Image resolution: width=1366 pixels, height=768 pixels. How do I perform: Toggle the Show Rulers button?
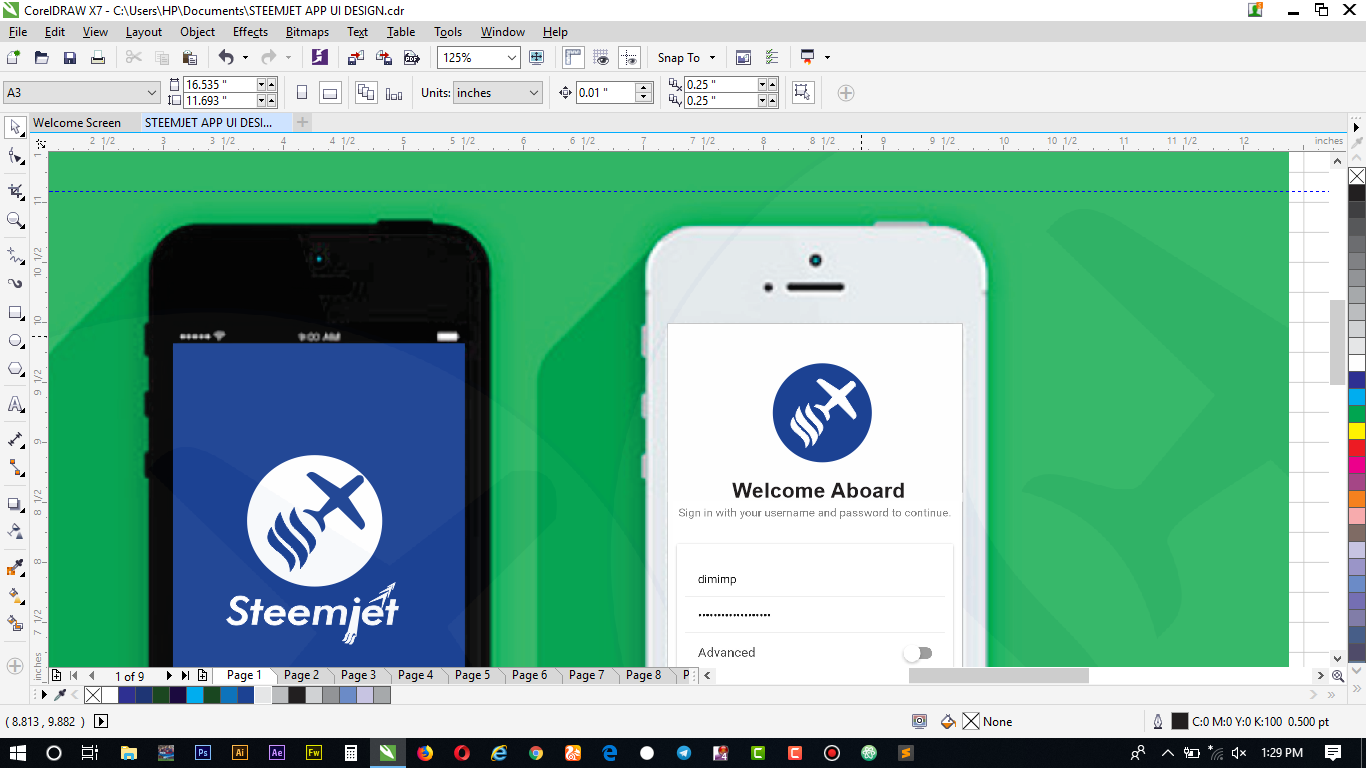coord(573,58)
